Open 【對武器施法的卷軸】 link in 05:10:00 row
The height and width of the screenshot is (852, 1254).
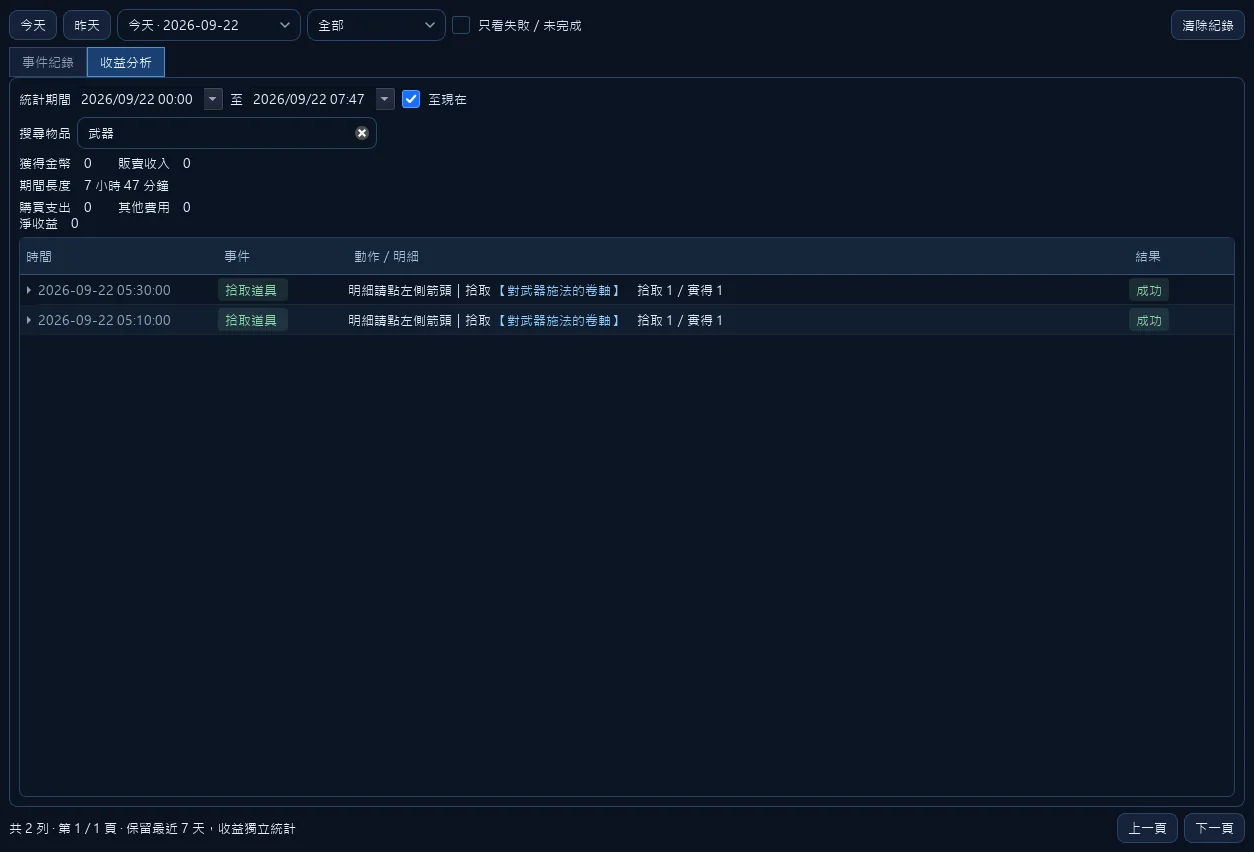[x=558, y=320]
